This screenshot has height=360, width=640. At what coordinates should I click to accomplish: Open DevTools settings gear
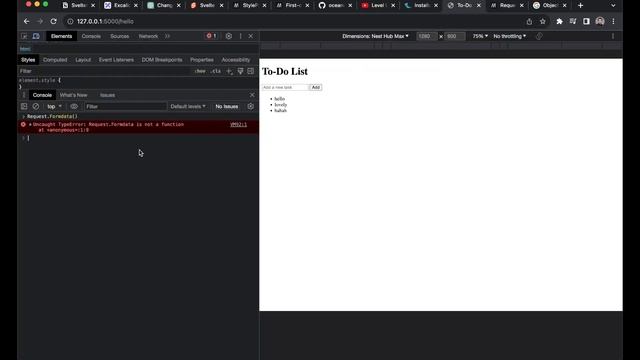click(229, 36)
